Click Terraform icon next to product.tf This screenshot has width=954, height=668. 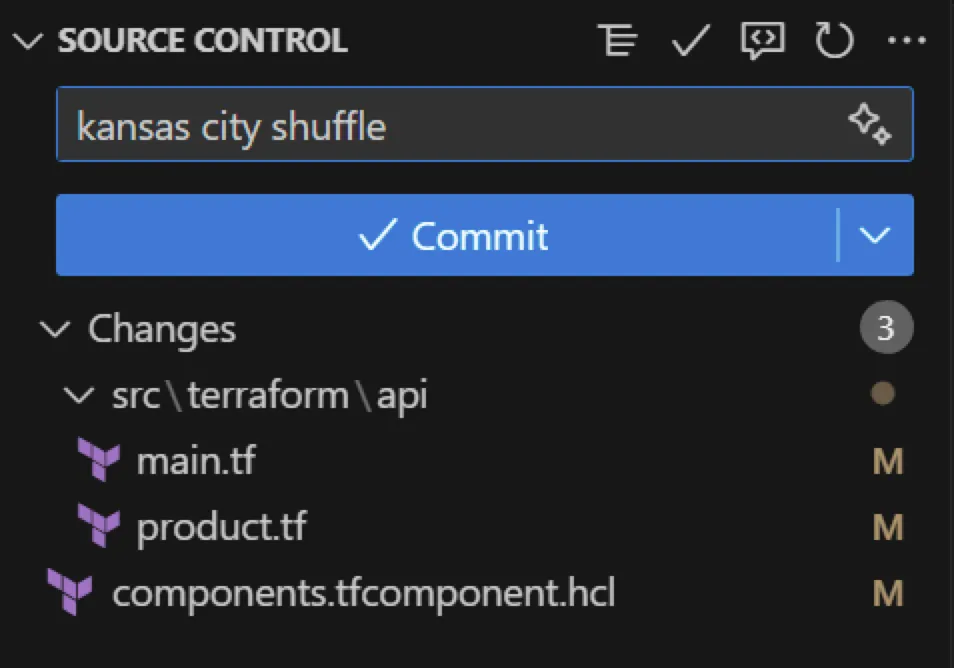click(99, 527)
